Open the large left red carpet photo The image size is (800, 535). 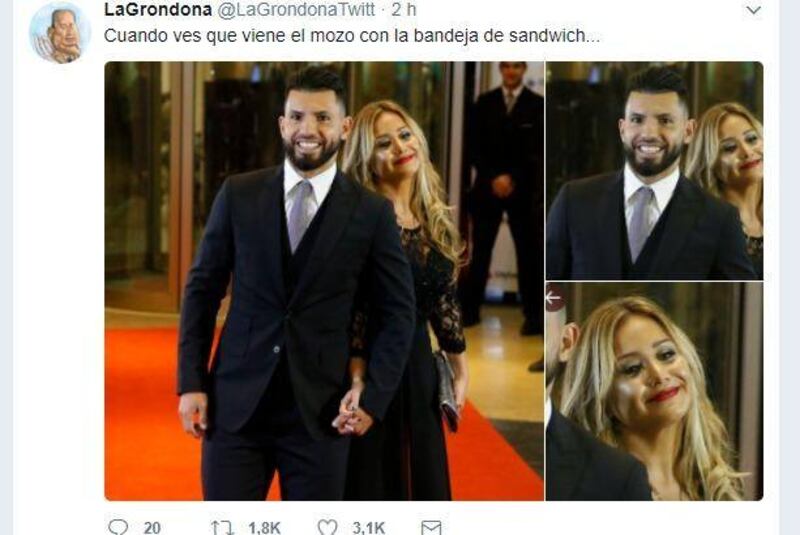324,281
